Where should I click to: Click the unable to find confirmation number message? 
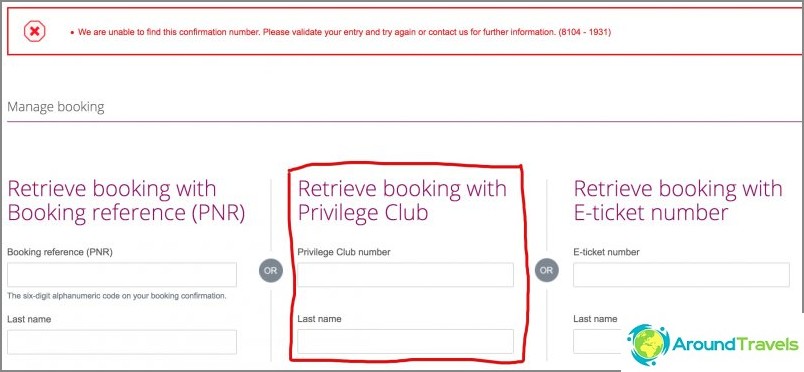[345, 32]
